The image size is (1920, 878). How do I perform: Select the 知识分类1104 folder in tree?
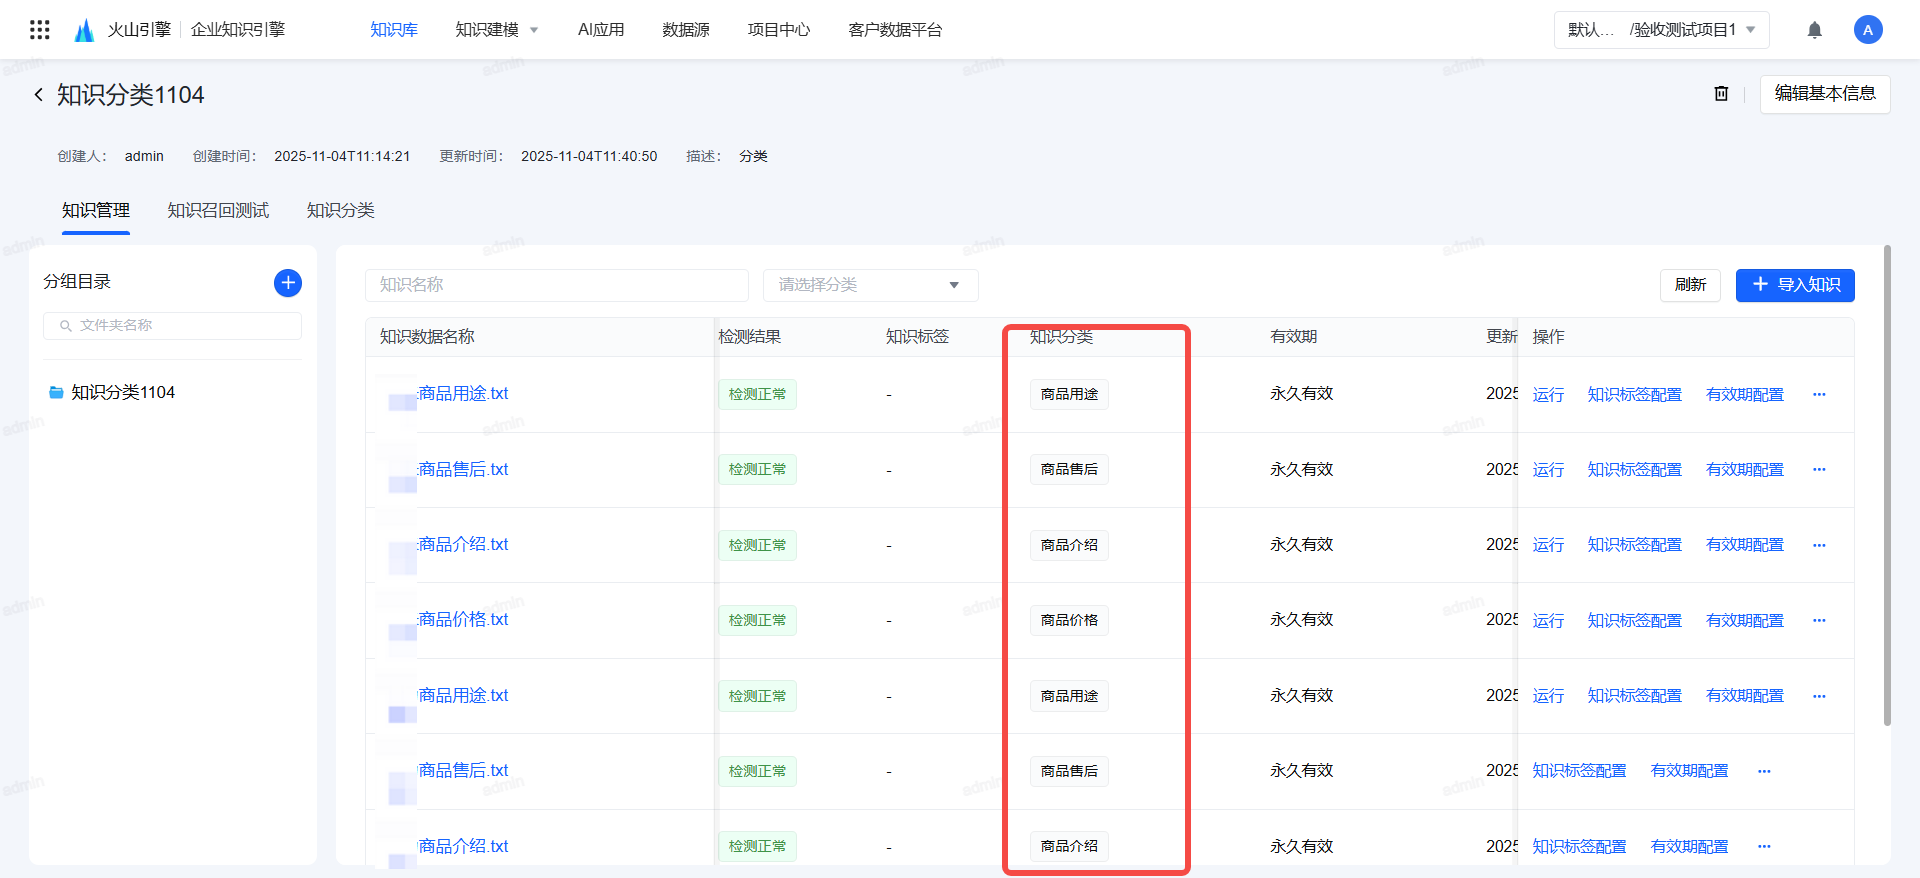click(x=122, y=393)
